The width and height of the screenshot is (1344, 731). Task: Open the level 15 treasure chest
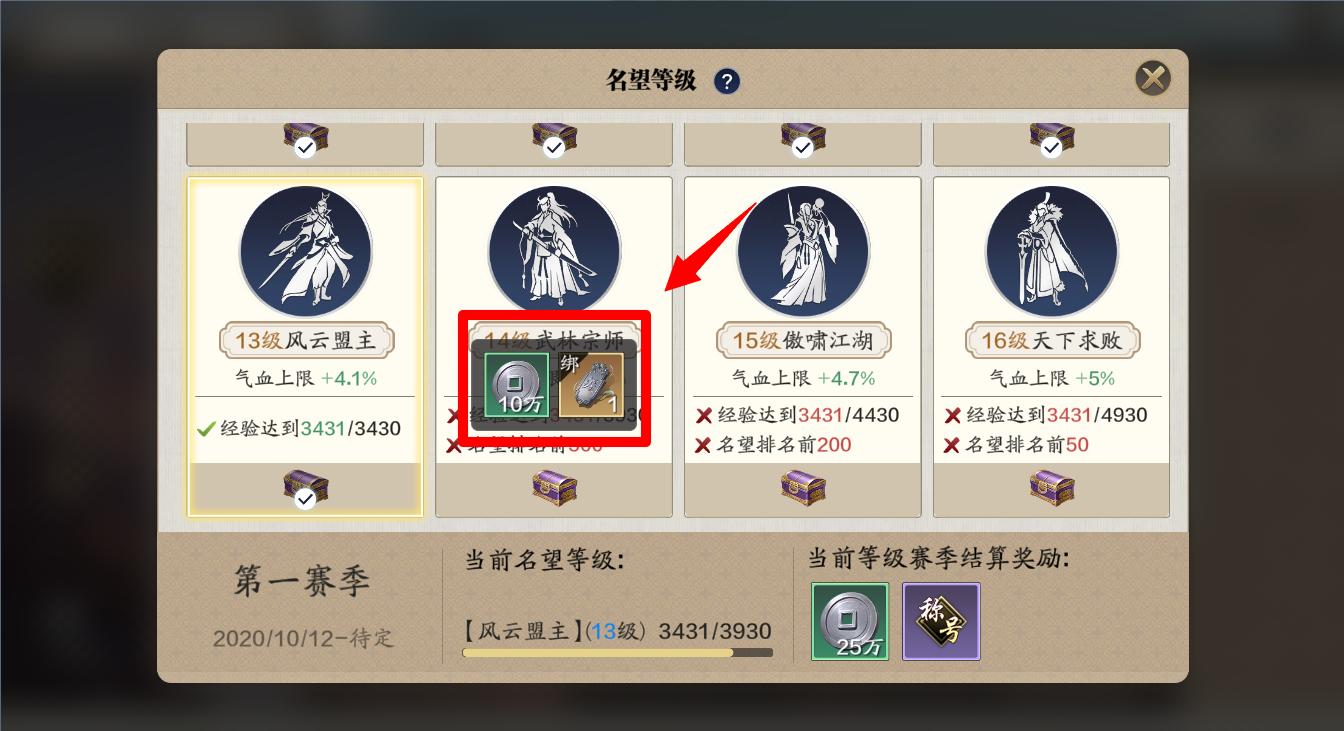pyautogui.click(x=803, y=489)
